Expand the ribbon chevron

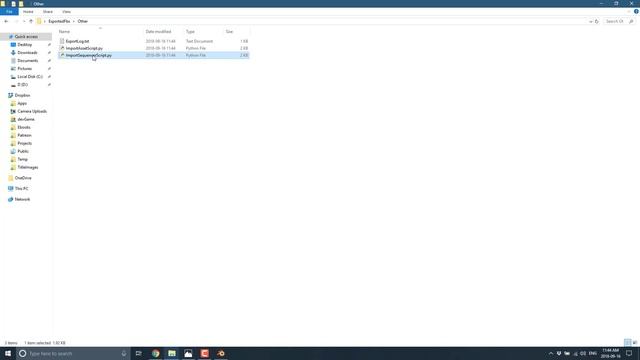click(629, 11)
